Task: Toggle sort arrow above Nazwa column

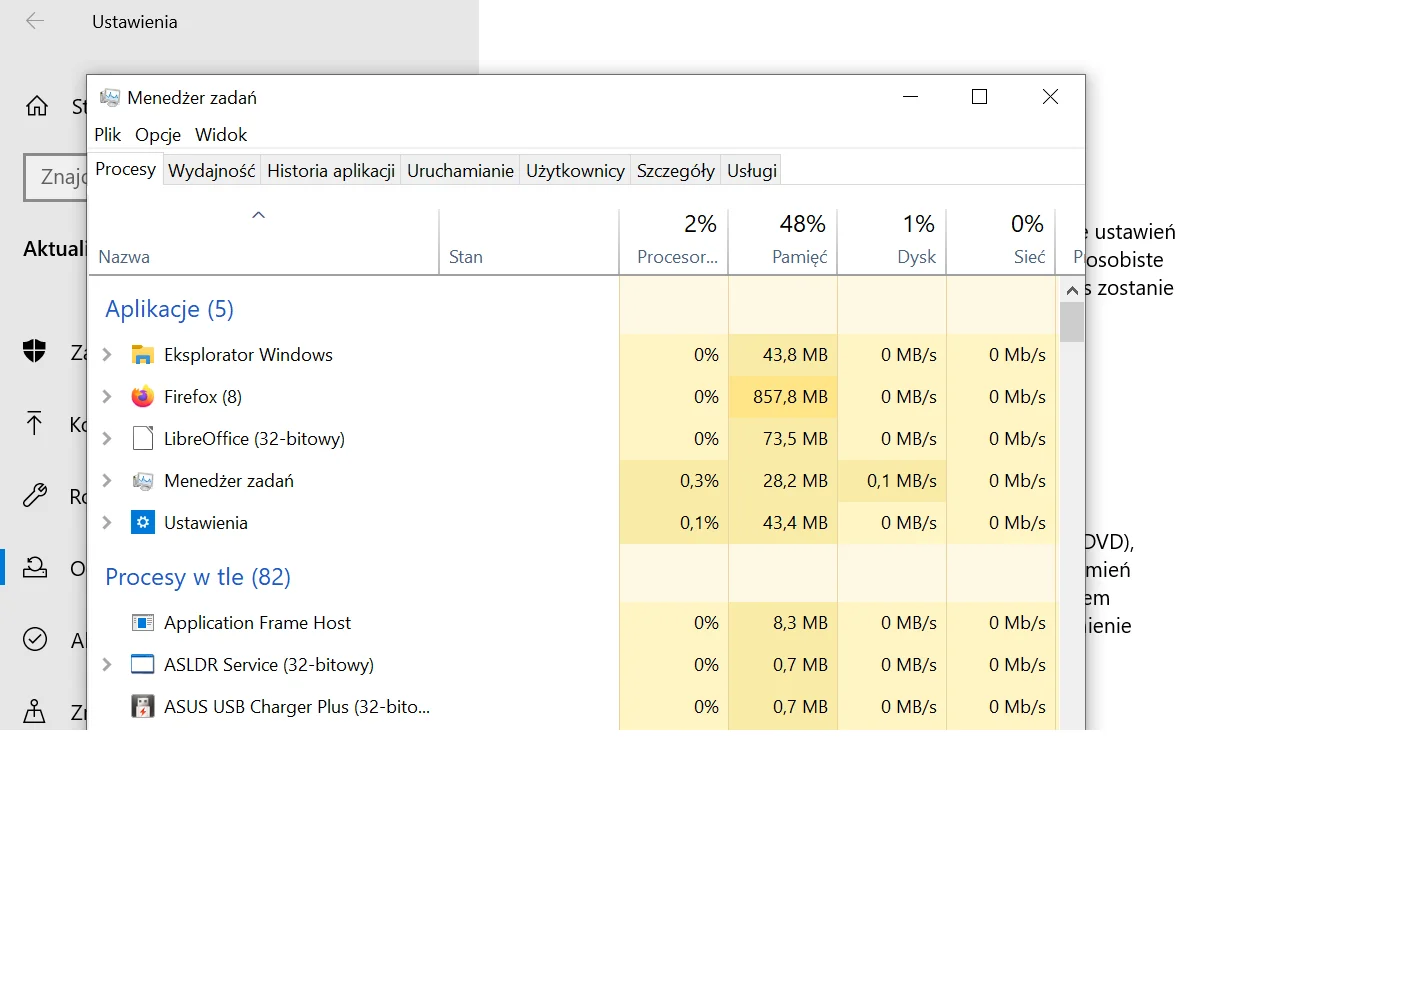Action: (x=258, y=215)
